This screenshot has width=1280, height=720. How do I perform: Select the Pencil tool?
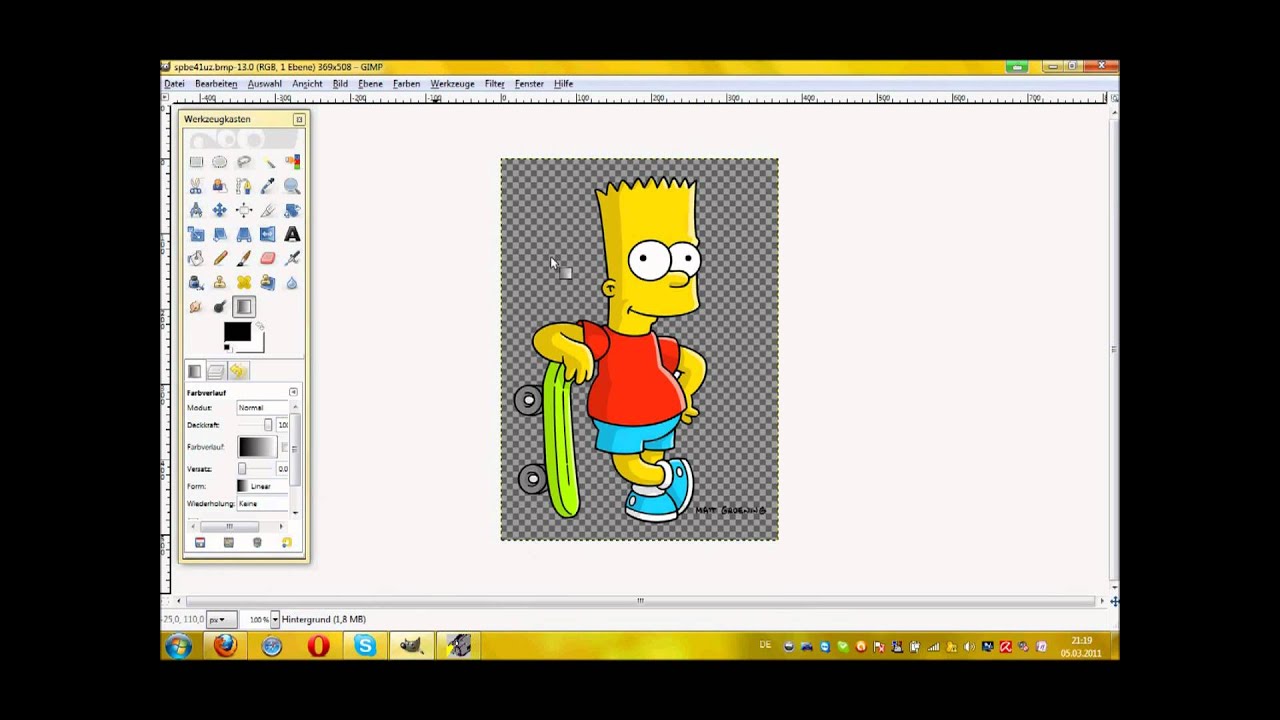(x=220, y=258)
